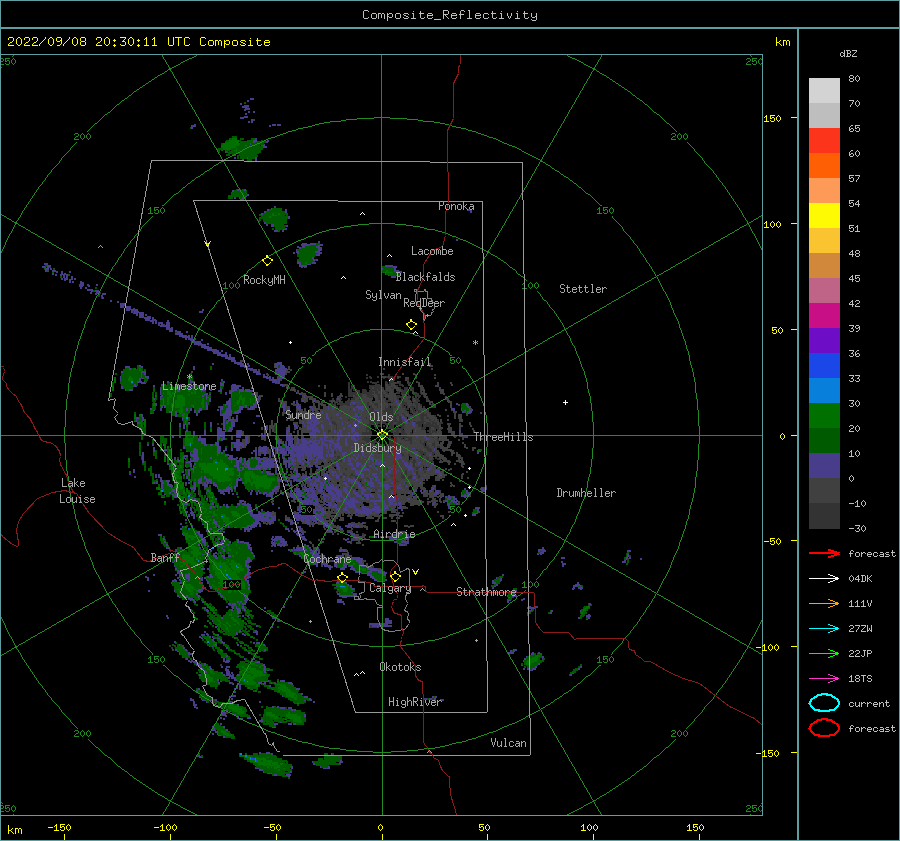Click the Cochrane town label
This screenshot has width=900, height=841.
327,559
